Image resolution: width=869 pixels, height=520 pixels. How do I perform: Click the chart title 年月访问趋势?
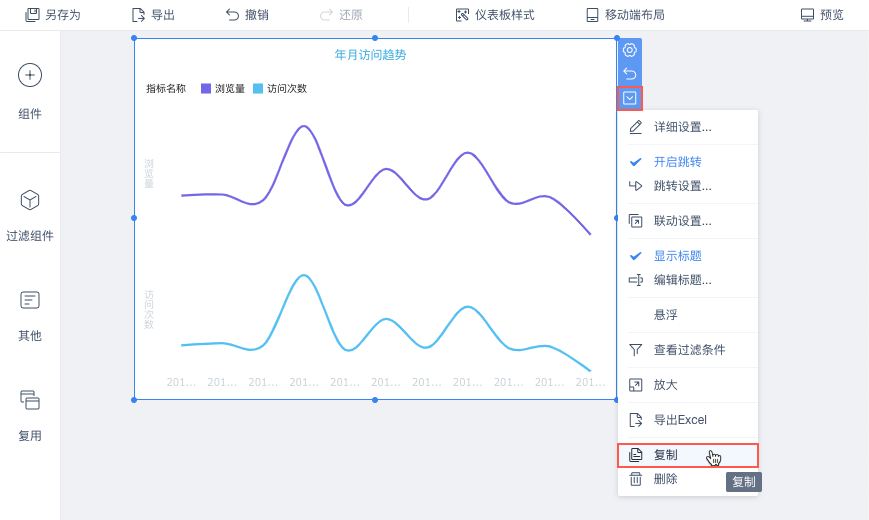[370, 55]
